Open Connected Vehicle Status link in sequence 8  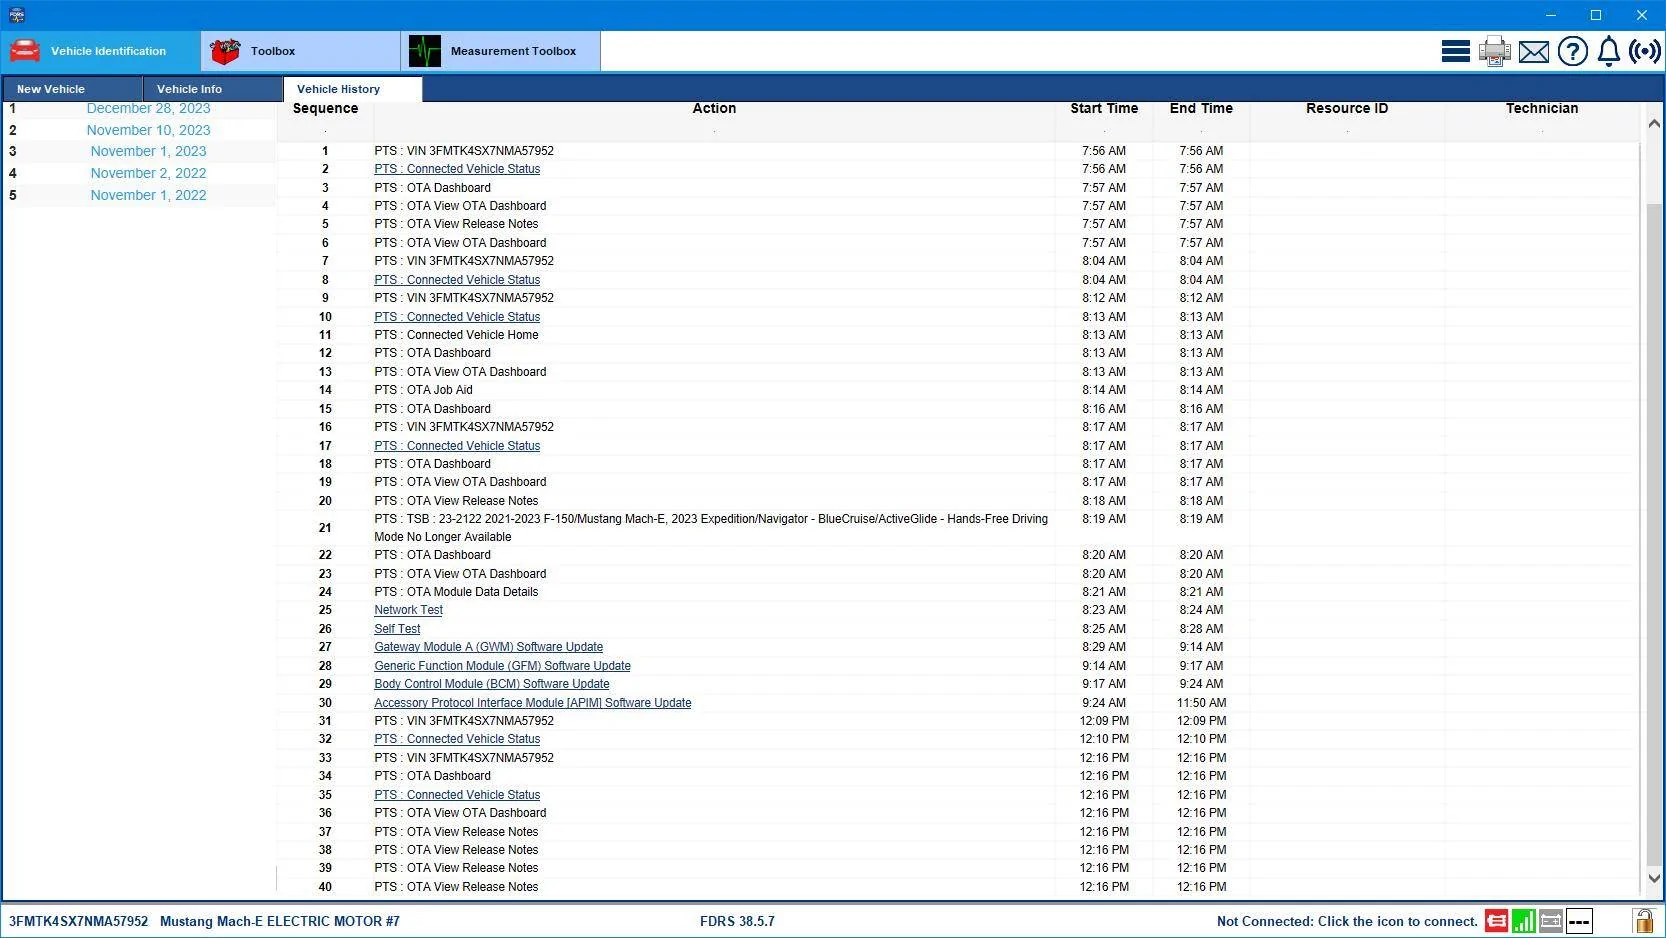(457, 280)
